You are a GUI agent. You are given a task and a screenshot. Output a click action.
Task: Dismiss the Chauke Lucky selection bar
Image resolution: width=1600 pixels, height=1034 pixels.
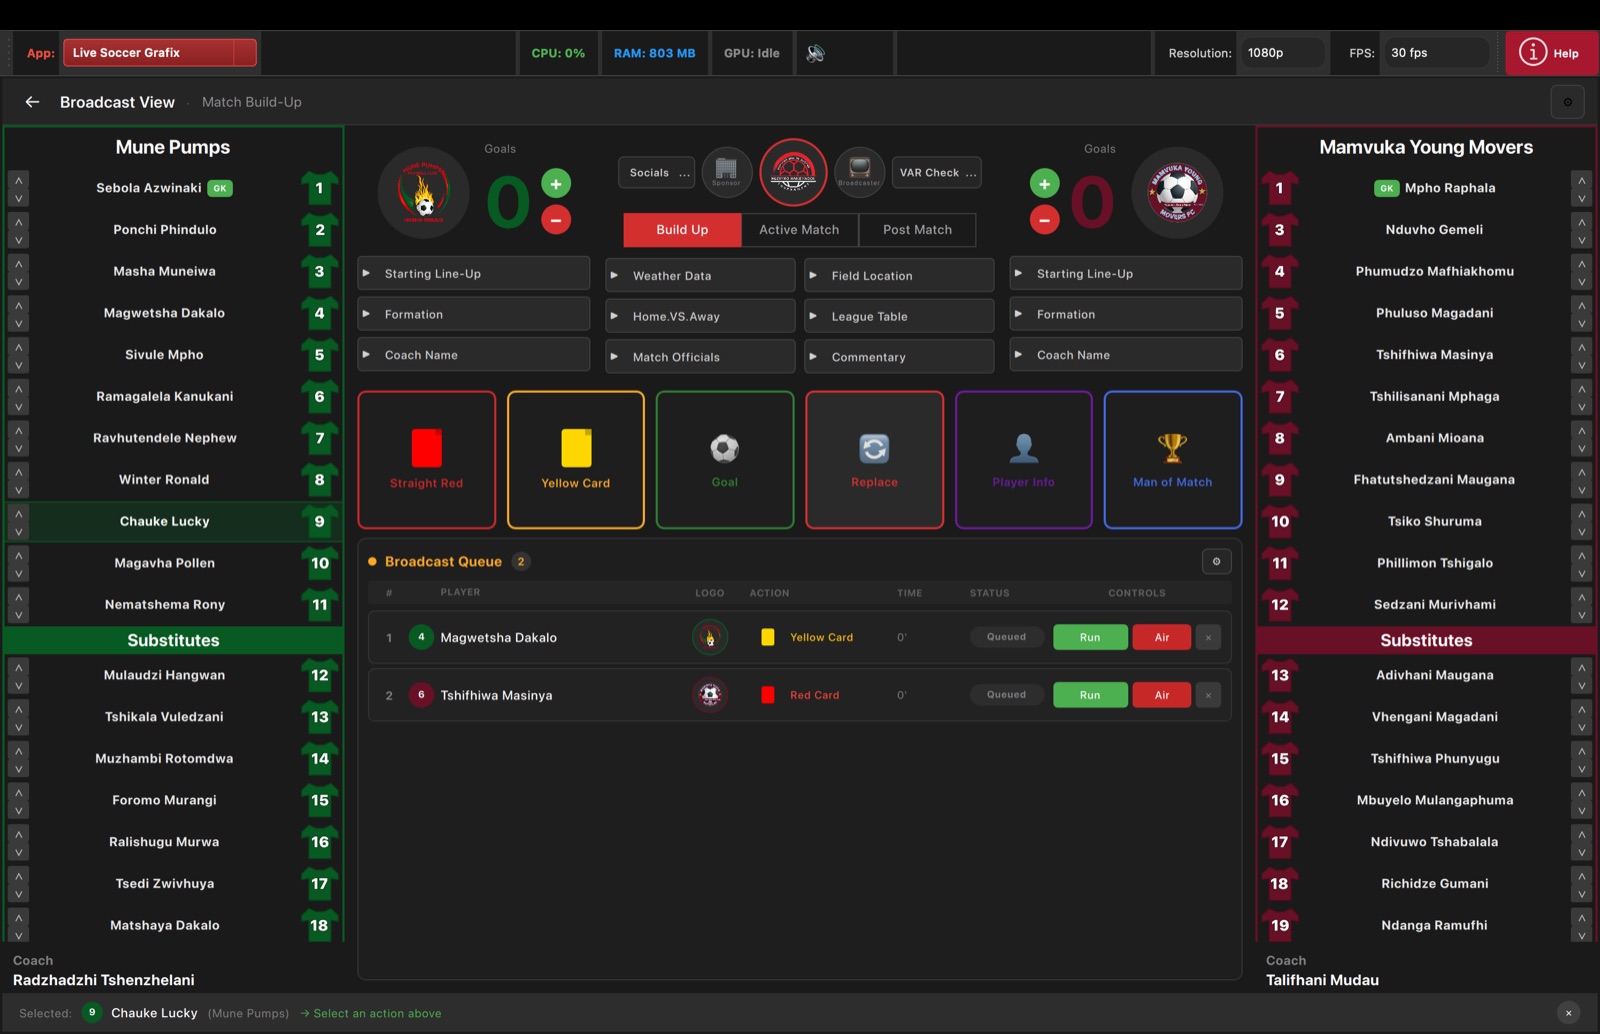pos(1568,1013)
